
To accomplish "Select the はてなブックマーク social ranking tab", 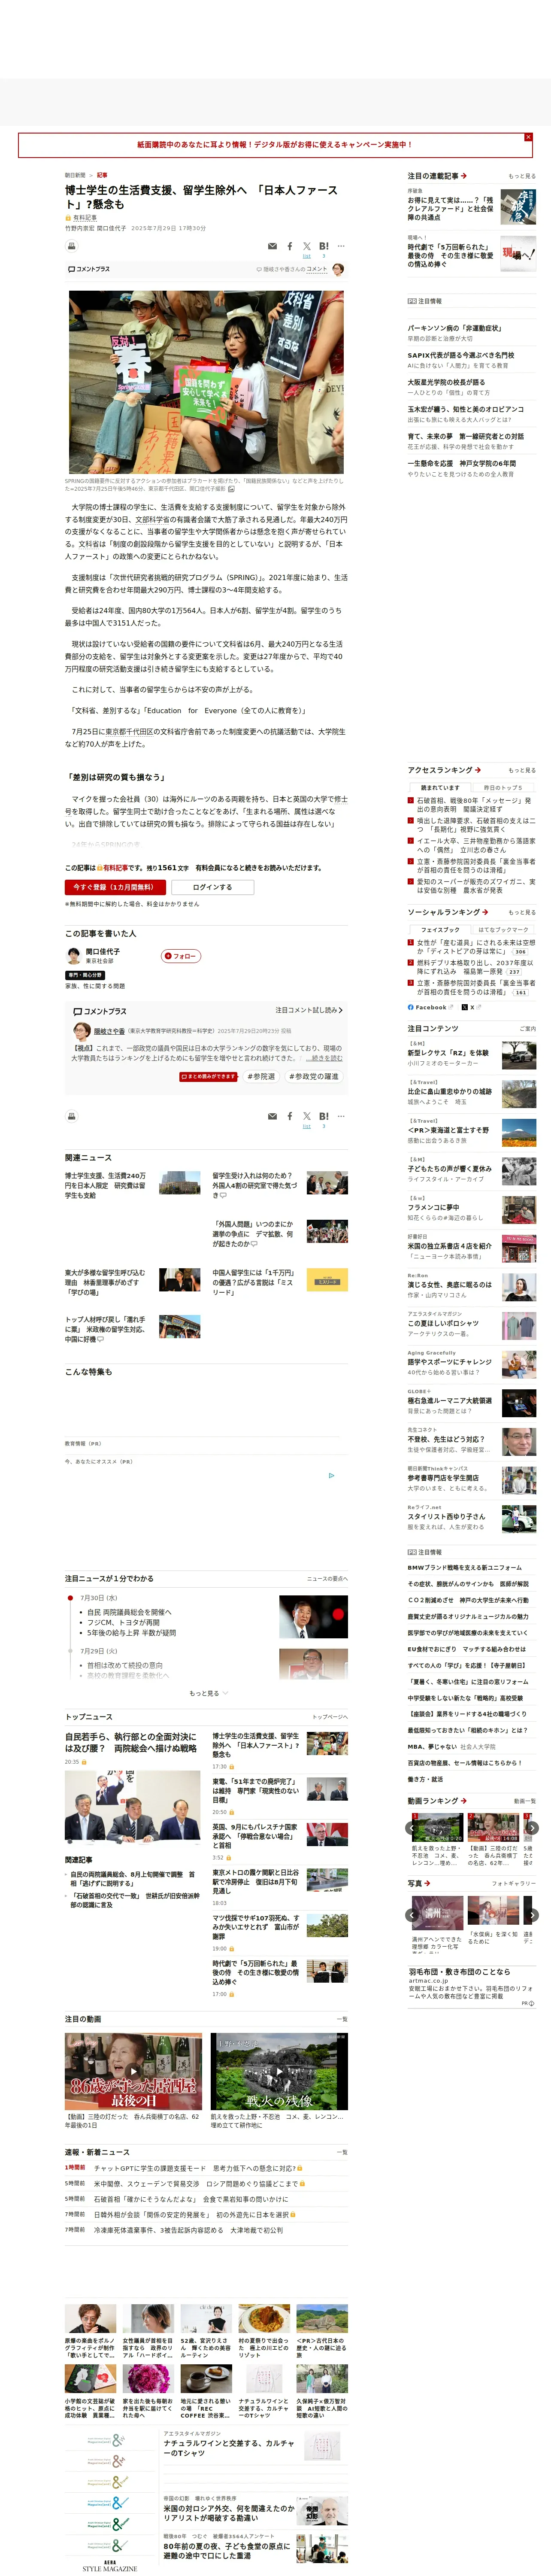I will coord(503,930).
